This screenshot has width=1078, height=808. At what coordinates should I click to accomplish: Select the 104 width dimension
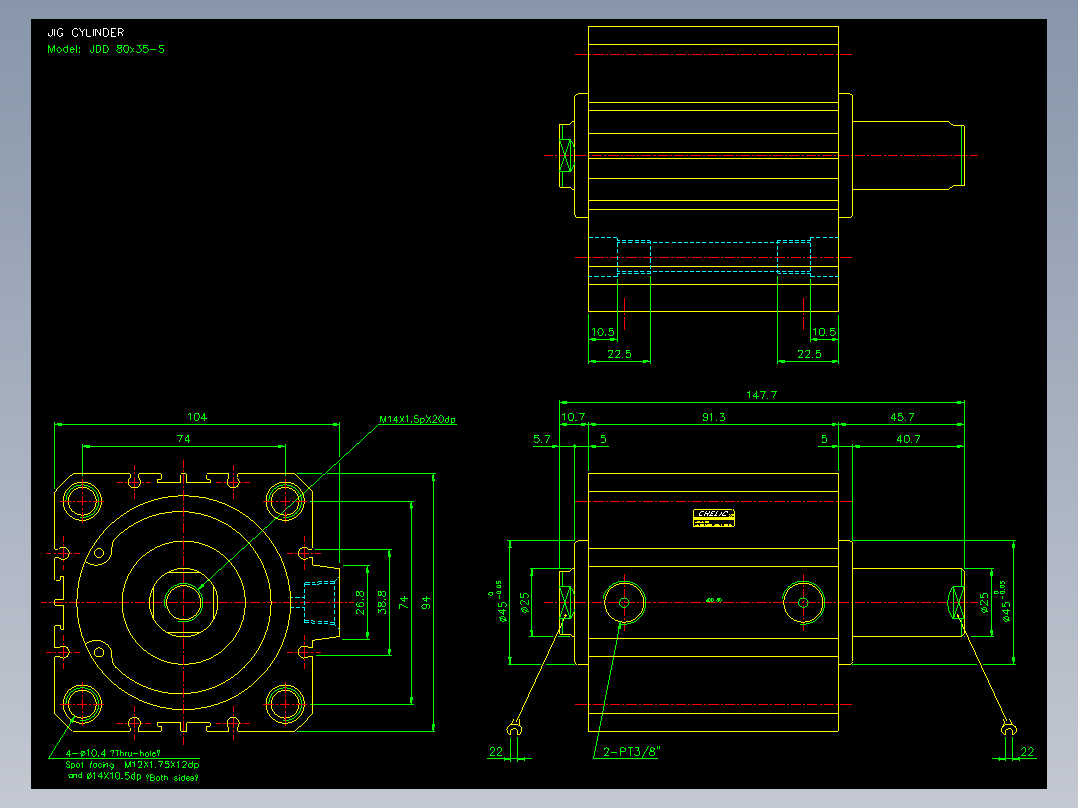[197, 417]
